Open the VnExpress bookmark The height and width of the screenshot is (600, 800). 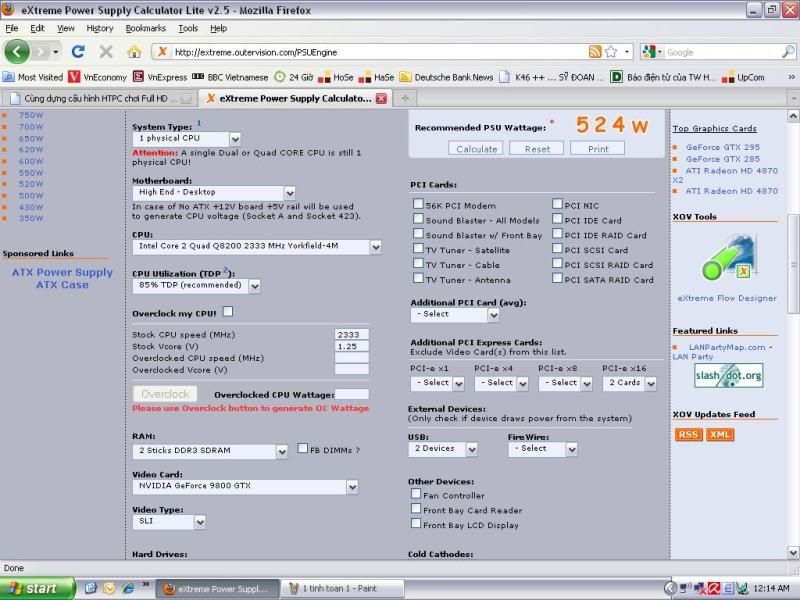tap(160, 77)
